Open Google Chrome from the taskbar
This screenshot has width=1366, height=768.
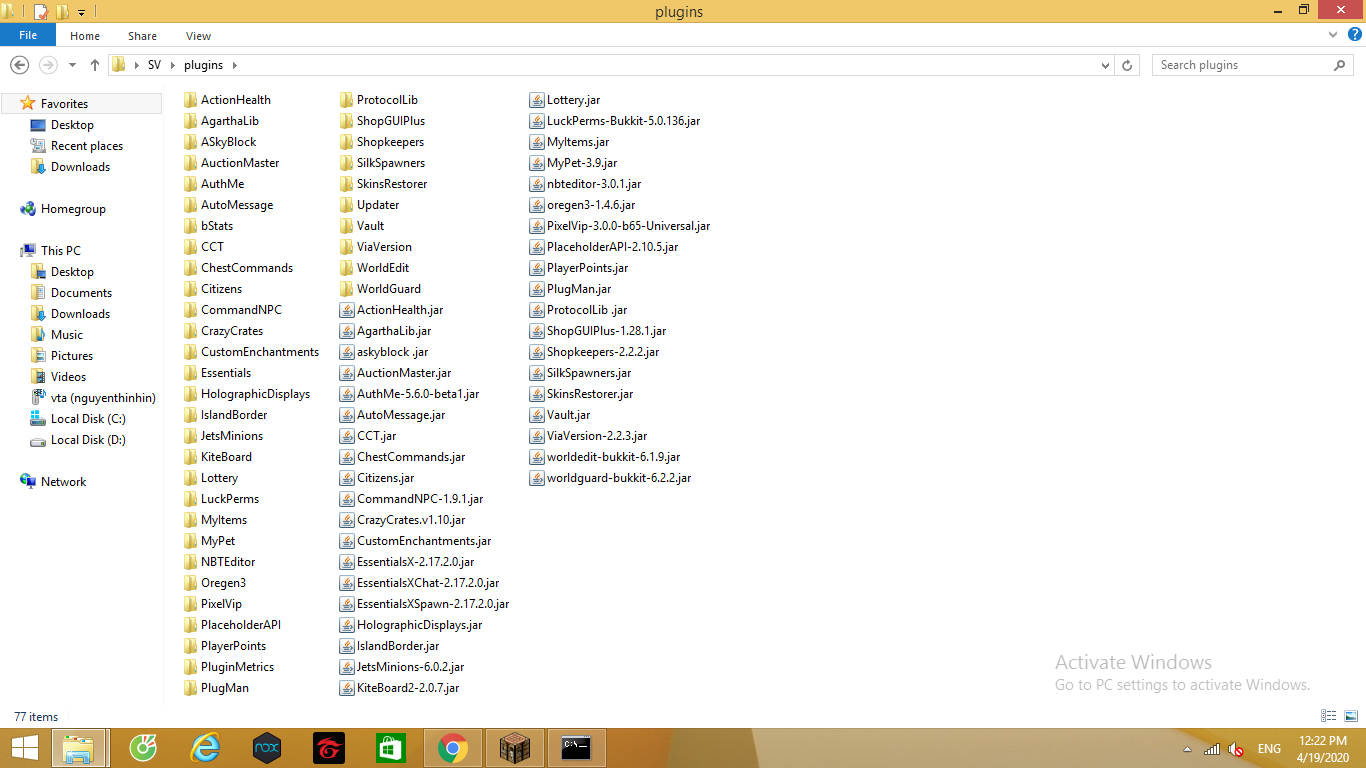pos(453,748)
